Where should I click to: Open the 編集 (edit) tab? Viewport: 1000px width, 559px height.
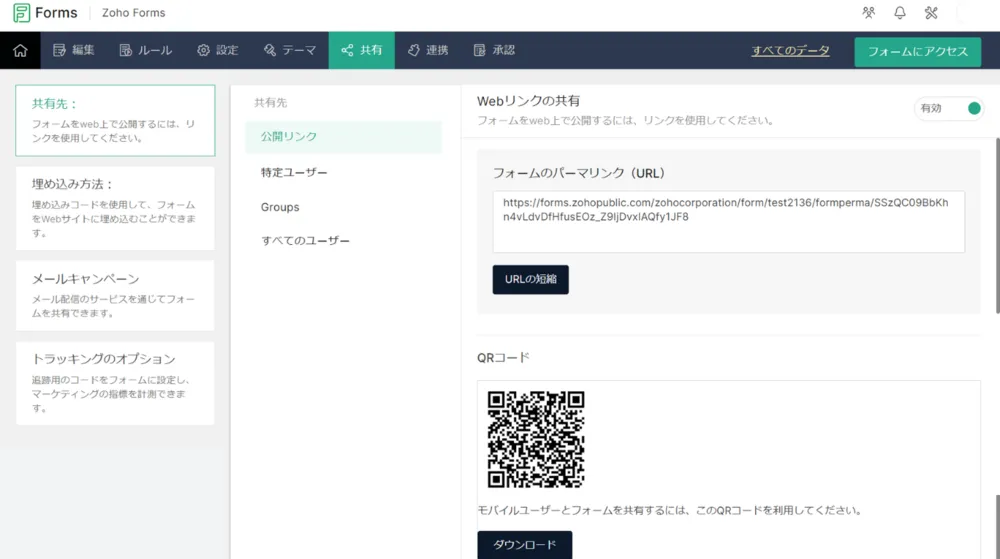pyautogui.click(x=74, y=50)
